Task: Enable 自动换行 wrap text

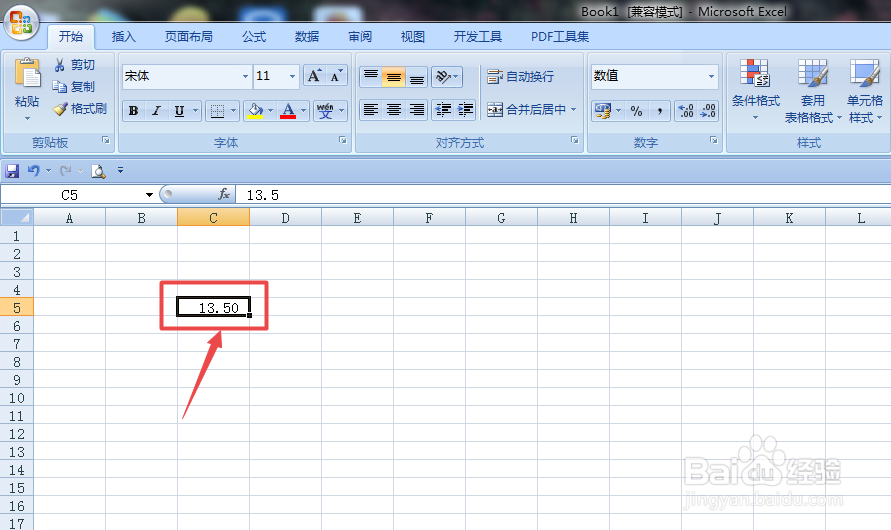Action: (x=521, y=77)
